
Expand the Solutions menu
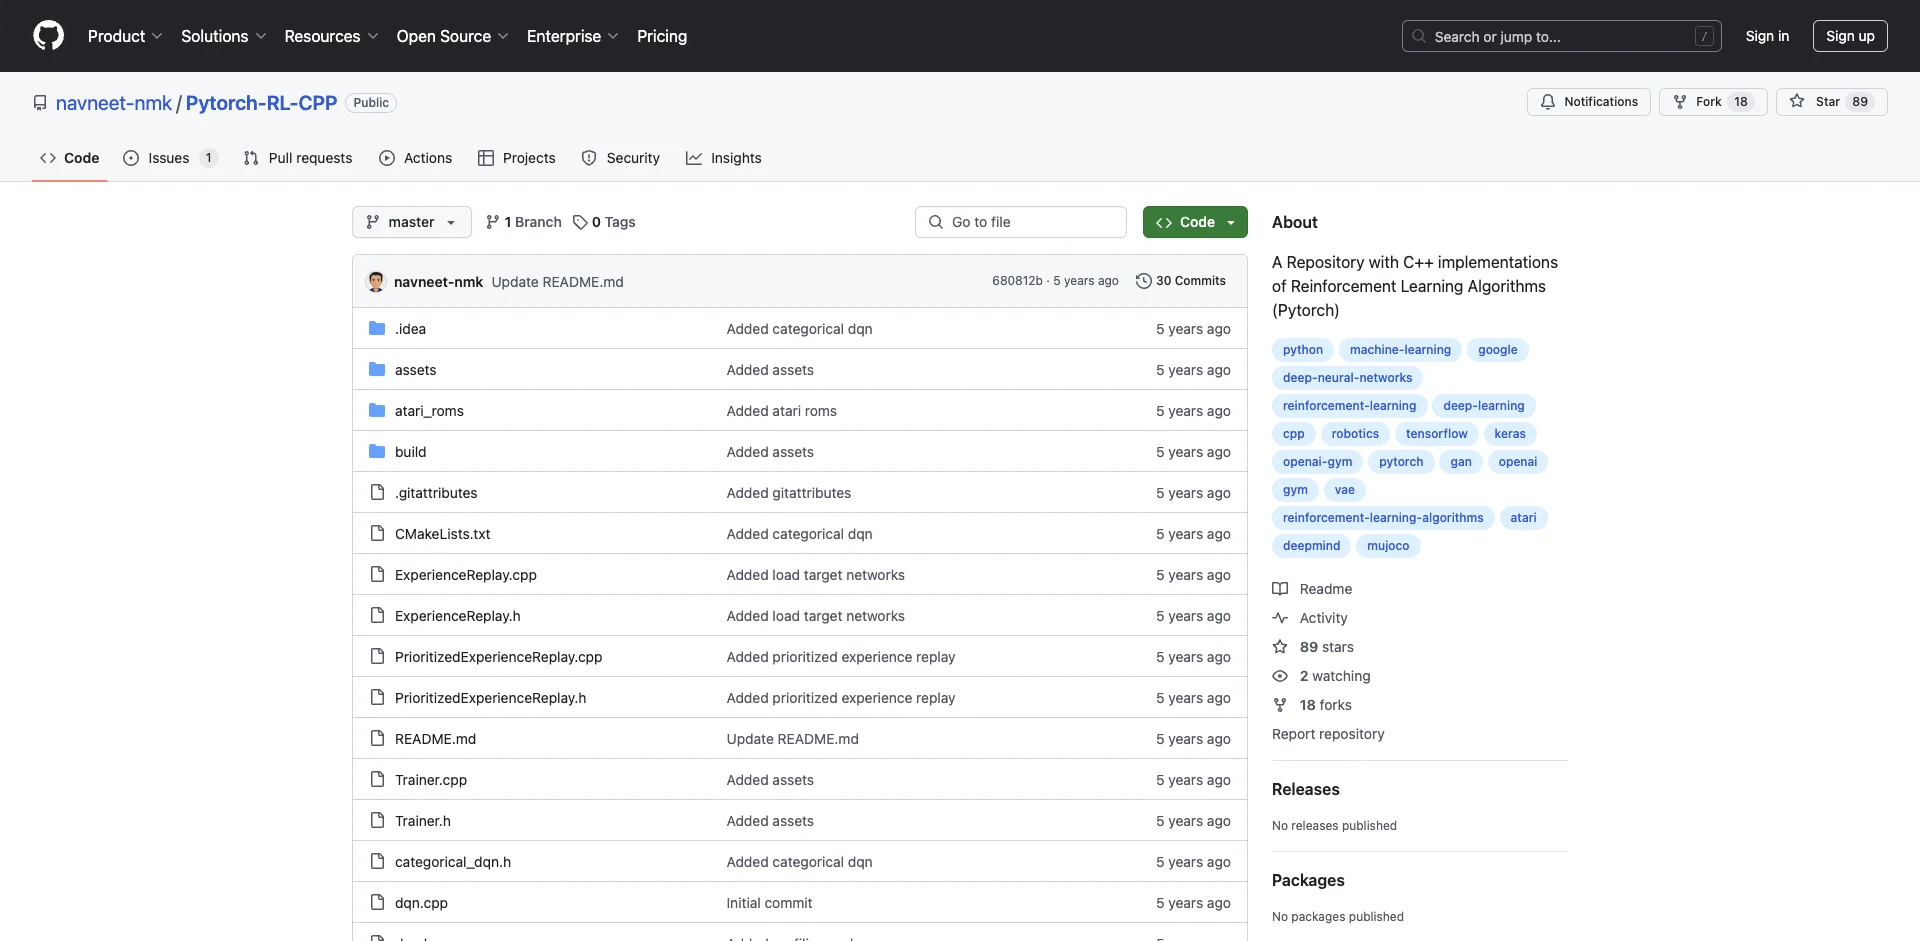[x=223, y=36]
